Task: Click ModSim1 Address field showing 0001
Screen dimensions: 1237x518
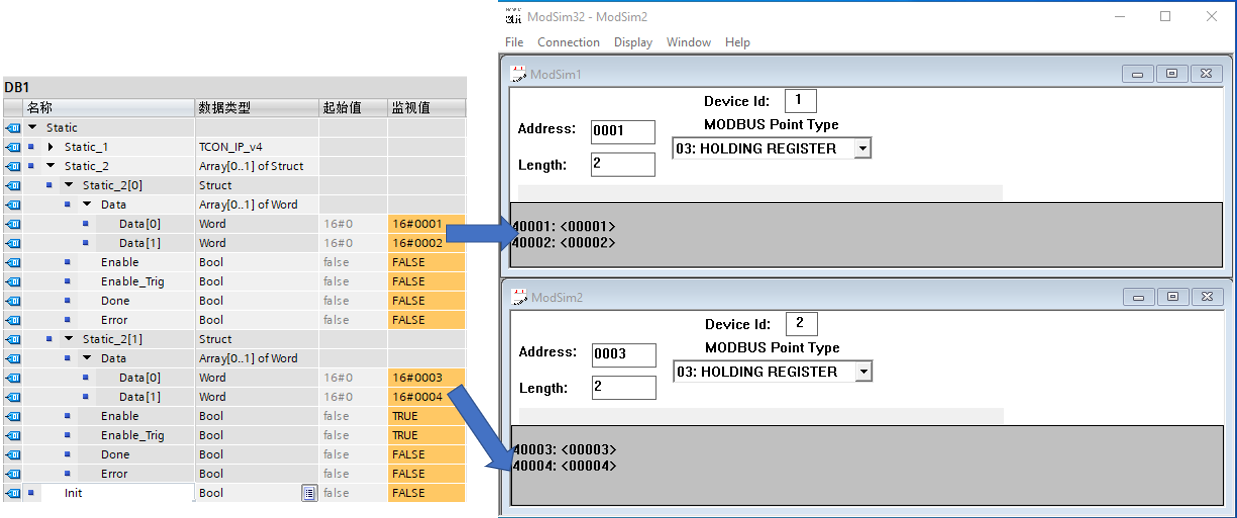Action: (623, 131)
